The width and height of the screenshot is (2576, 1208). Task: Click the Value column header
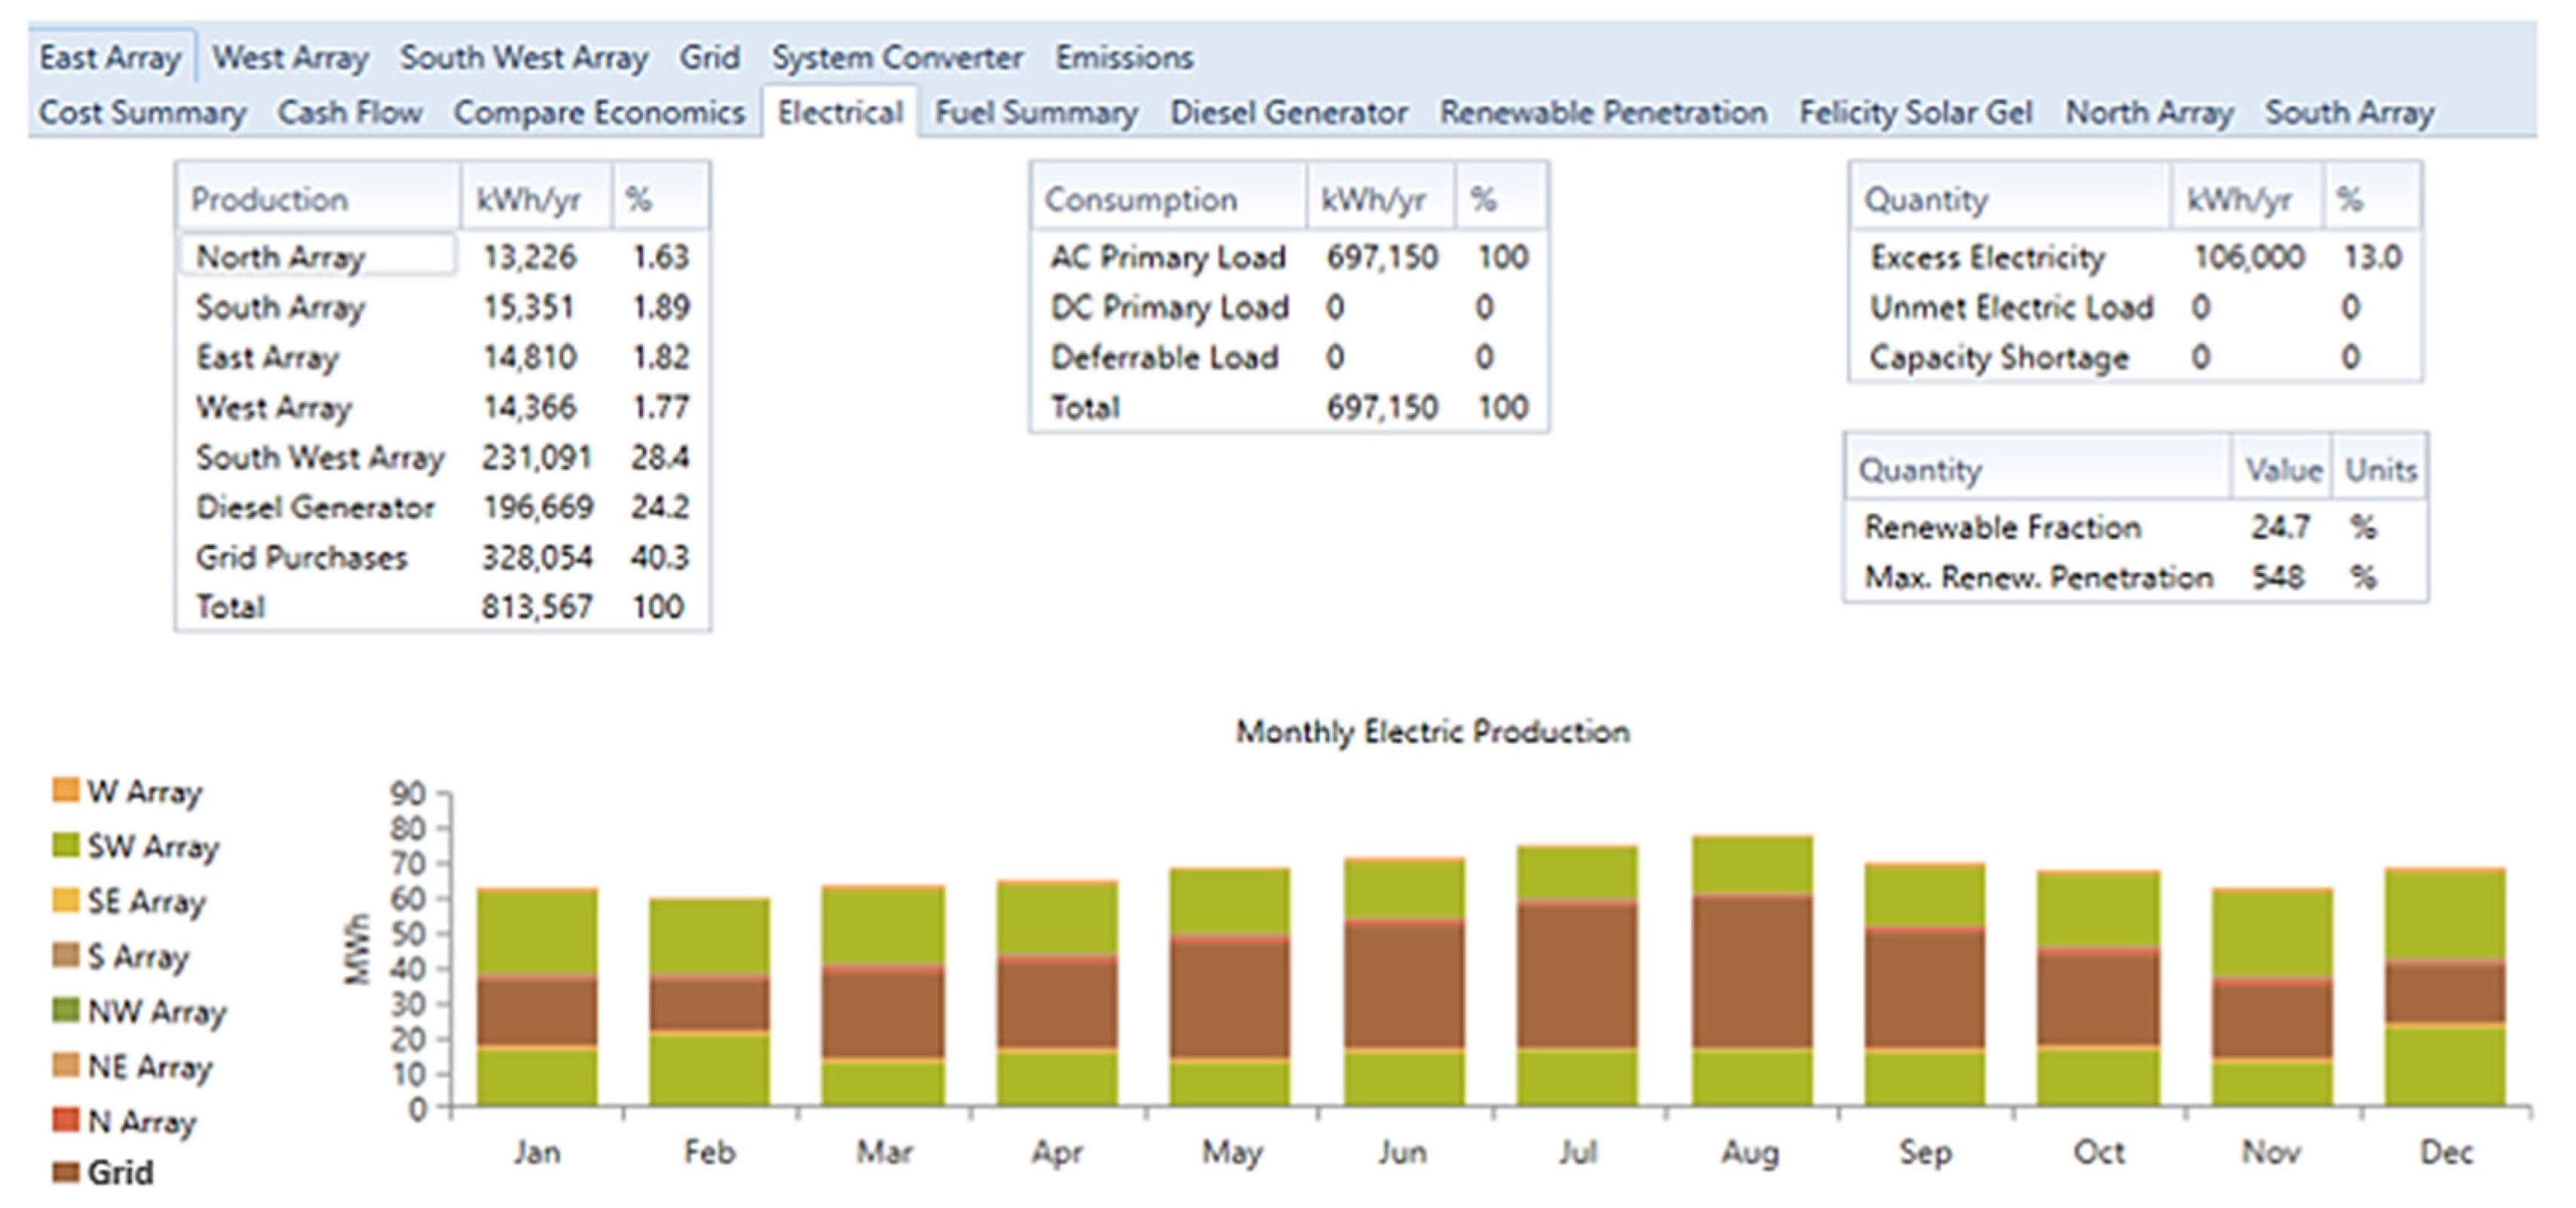click(2282, 469)
